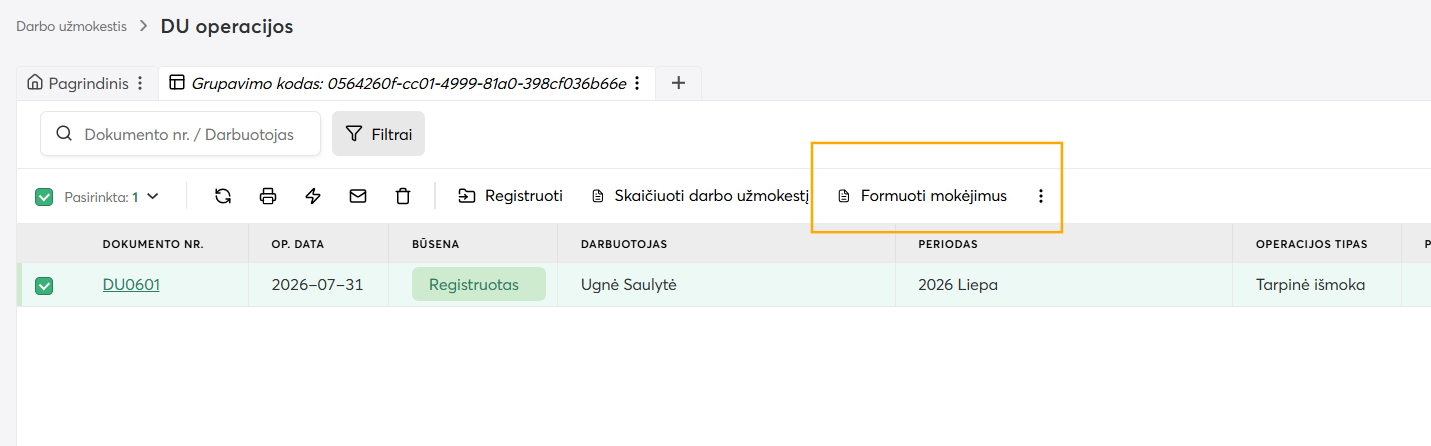Image resolution: width=1431 pixels, height=446 pixels.
Task: Open document link DU0601
Action: (131, 285)
